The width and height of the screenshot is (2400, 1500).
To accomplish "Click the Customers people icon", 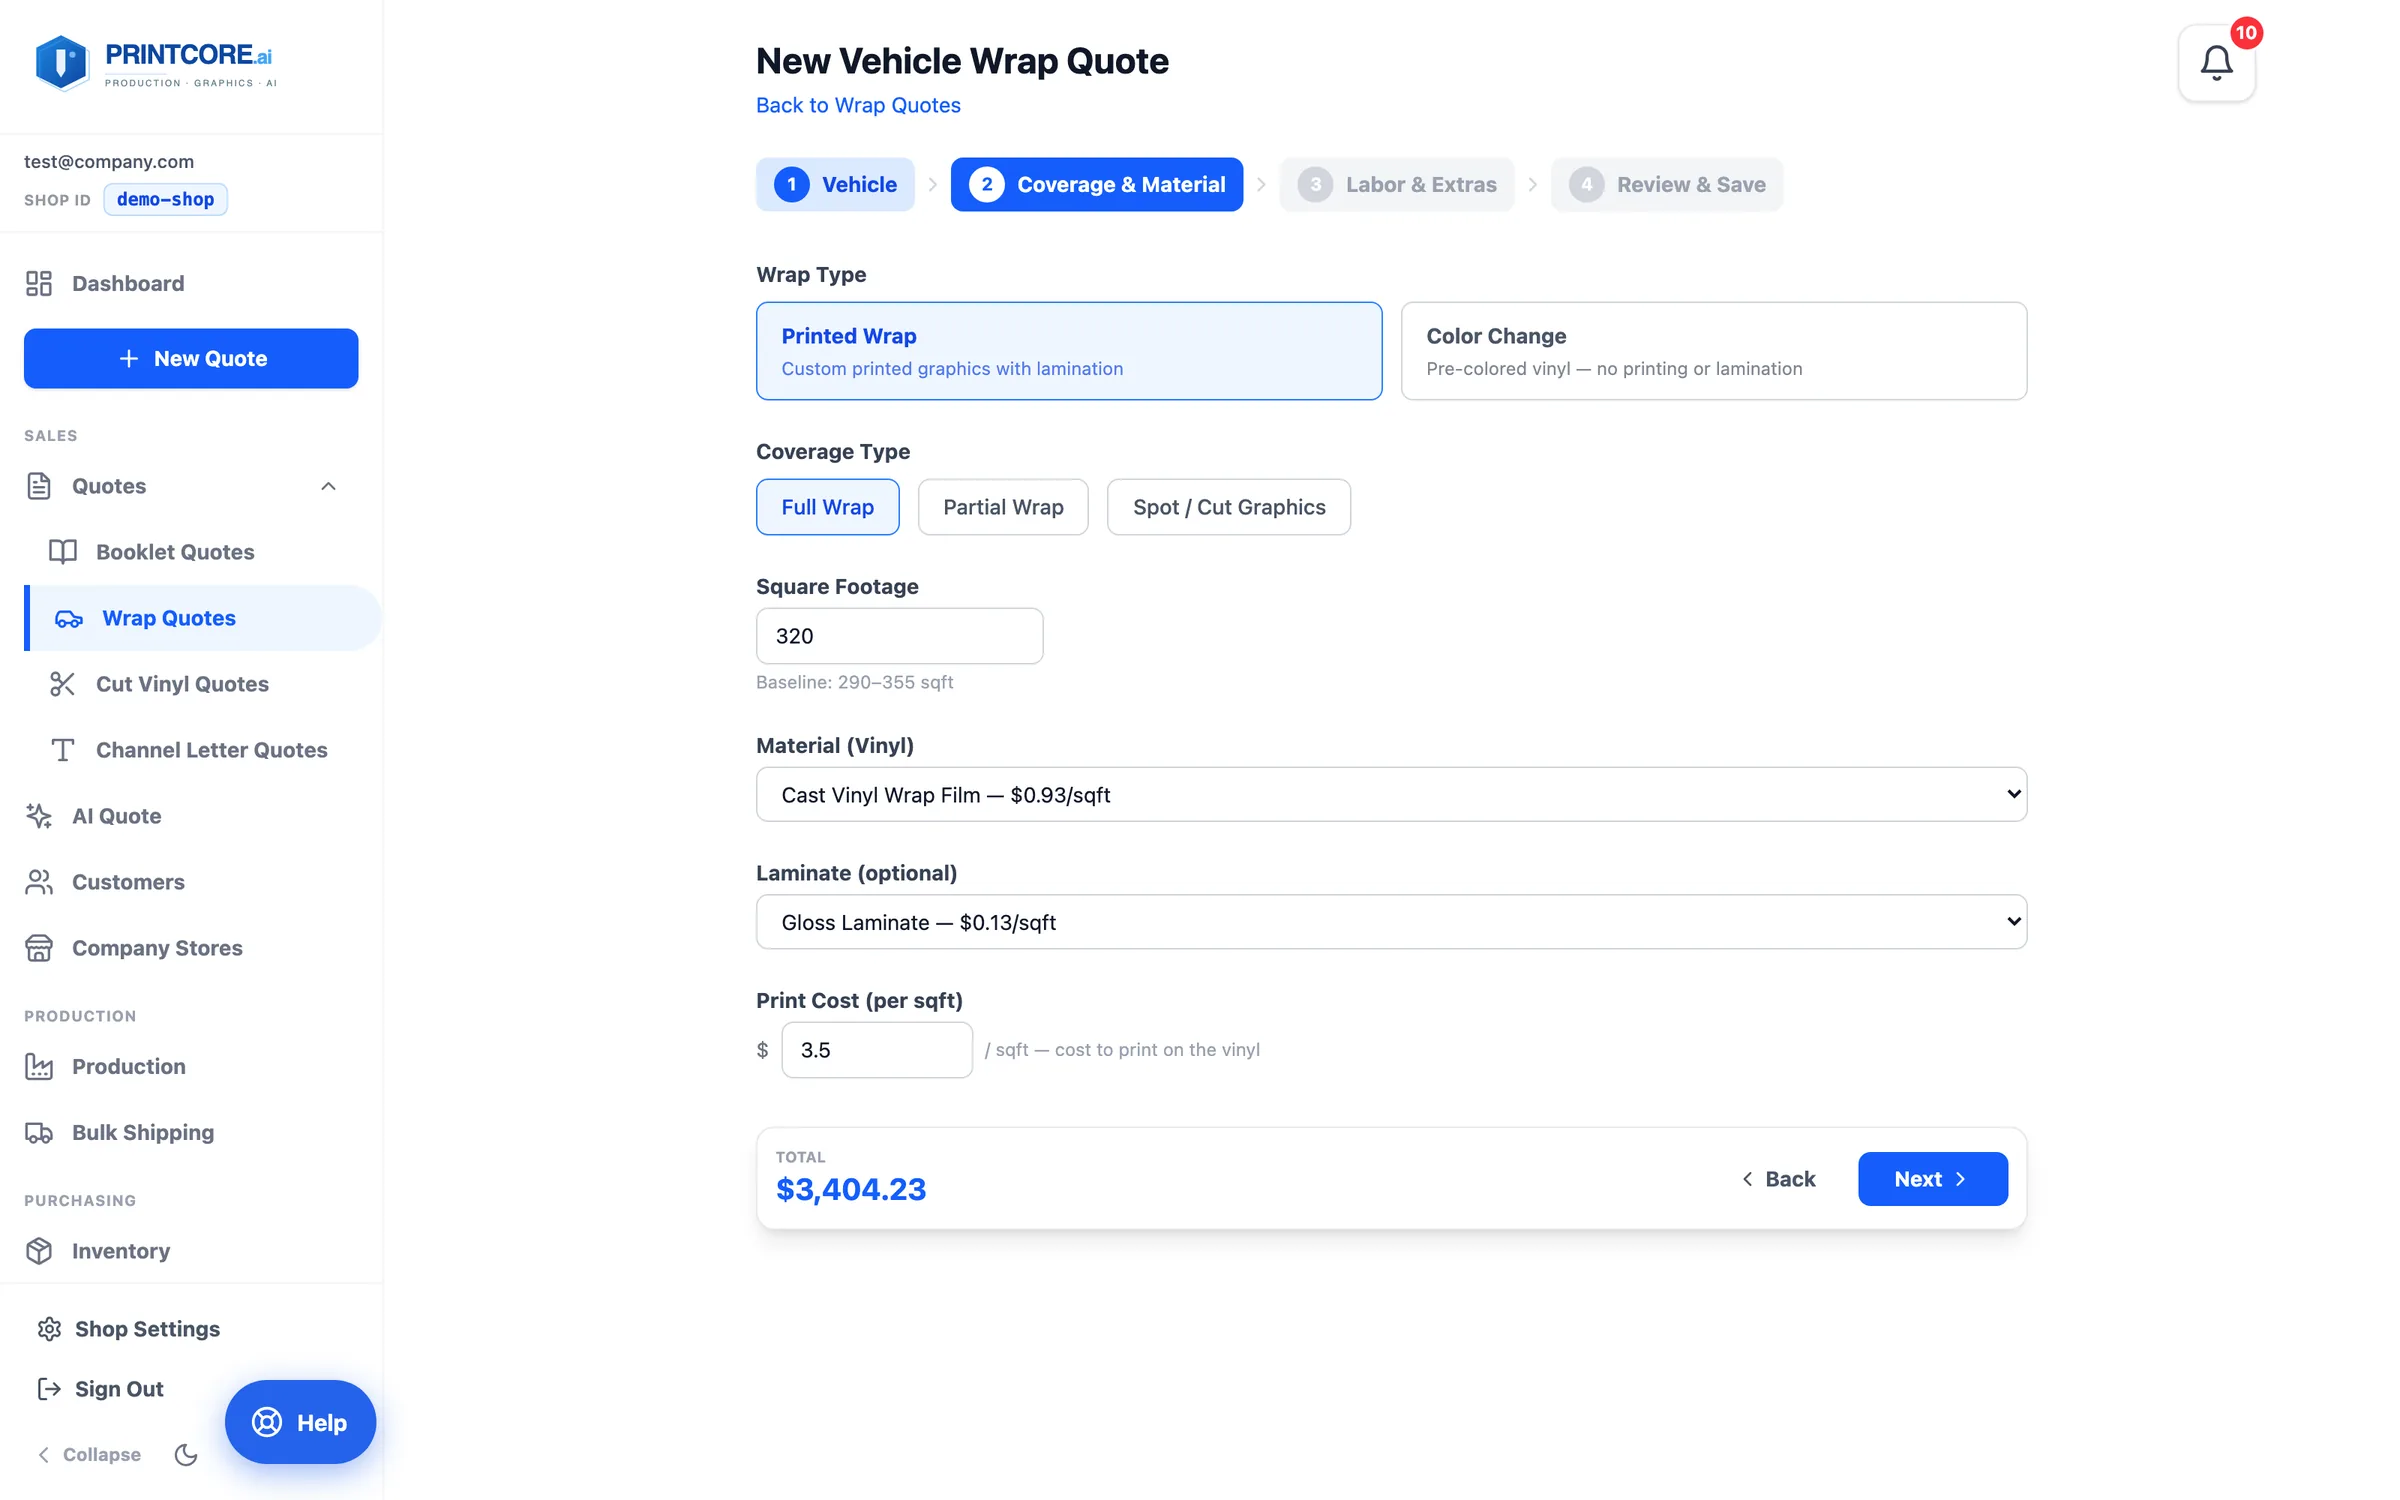I will pos(39,882).
